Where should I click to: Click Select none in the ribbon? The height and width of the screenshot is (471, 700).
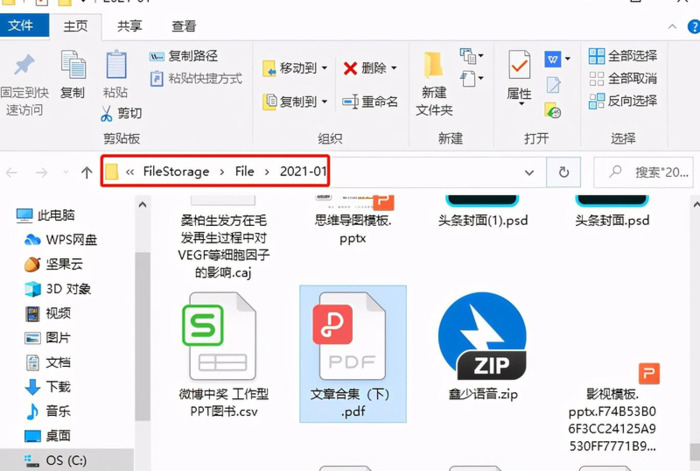623,79
